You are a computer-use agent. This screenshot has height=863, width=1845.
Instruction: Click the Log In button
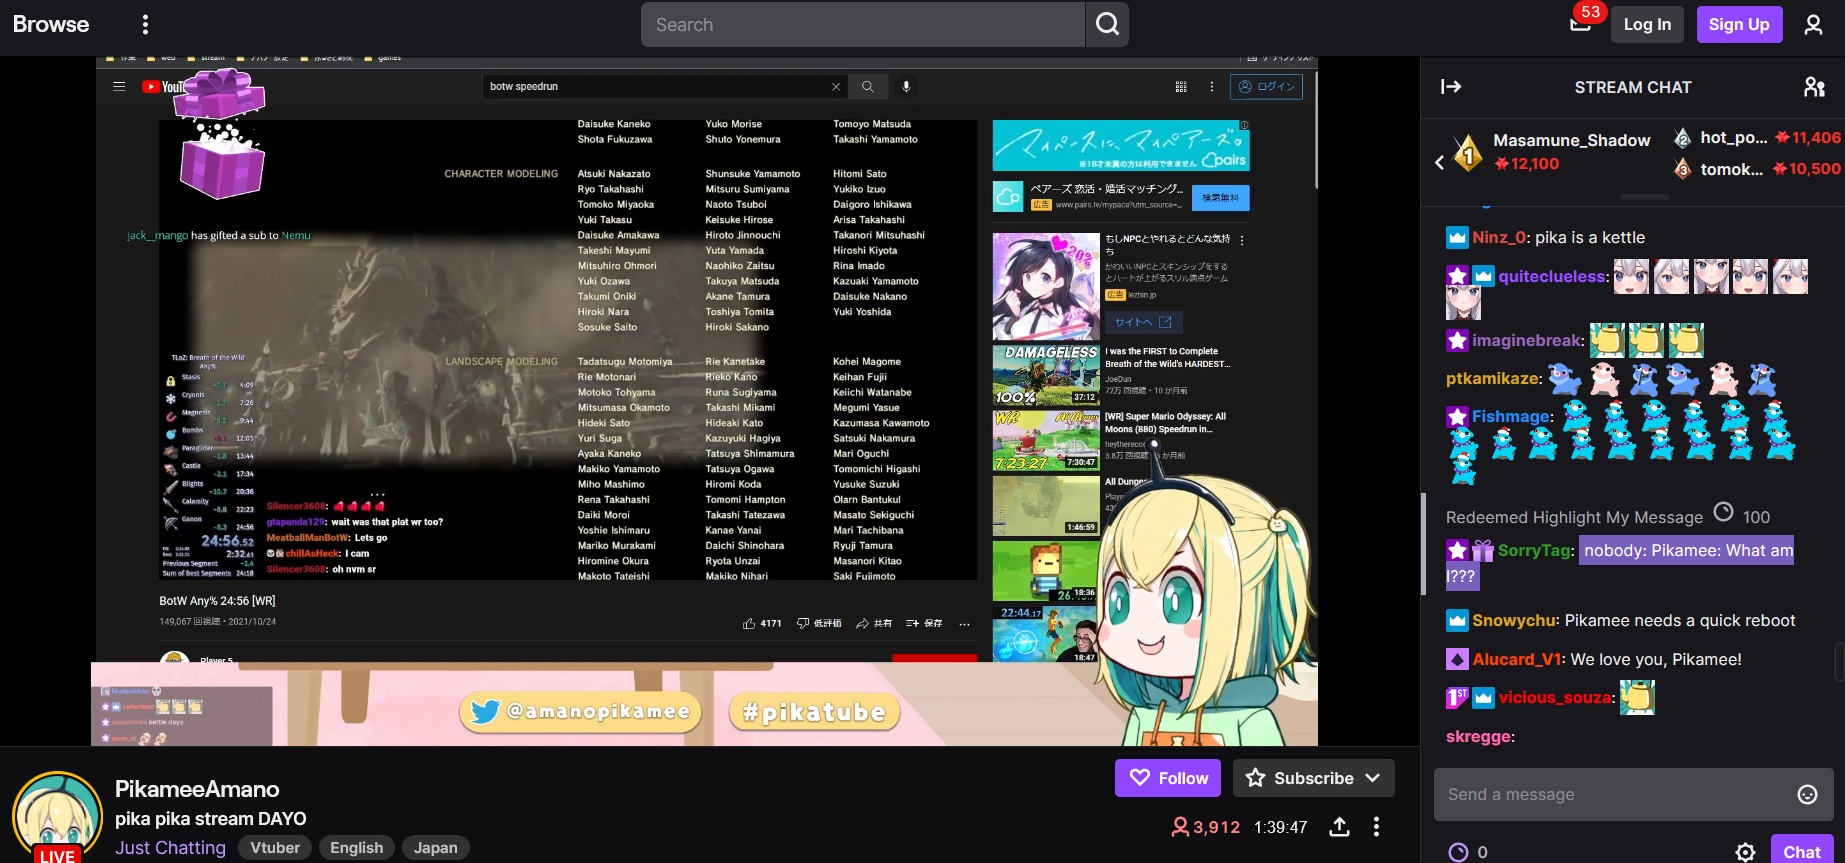pyautogui.click(x=1646, y=24)
